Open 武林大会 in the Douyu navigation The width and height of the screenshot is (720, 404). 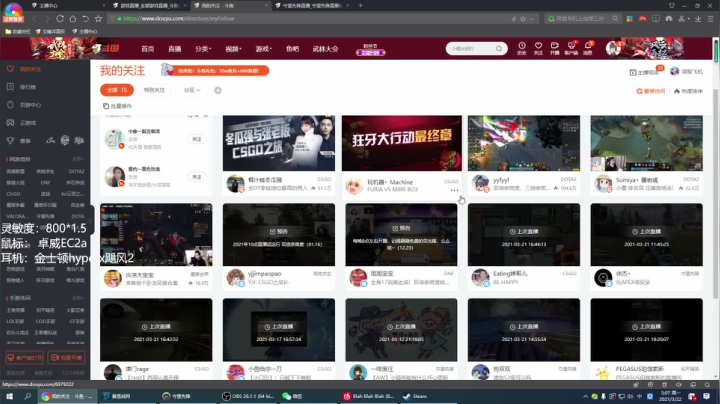325,49
